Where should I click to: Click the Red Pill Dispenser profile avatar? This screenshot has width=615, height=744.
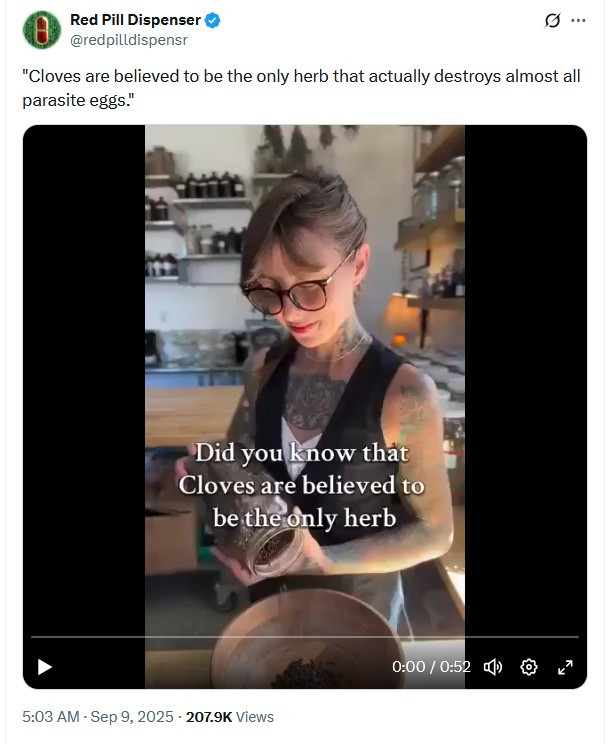click(x=42, y=30)
